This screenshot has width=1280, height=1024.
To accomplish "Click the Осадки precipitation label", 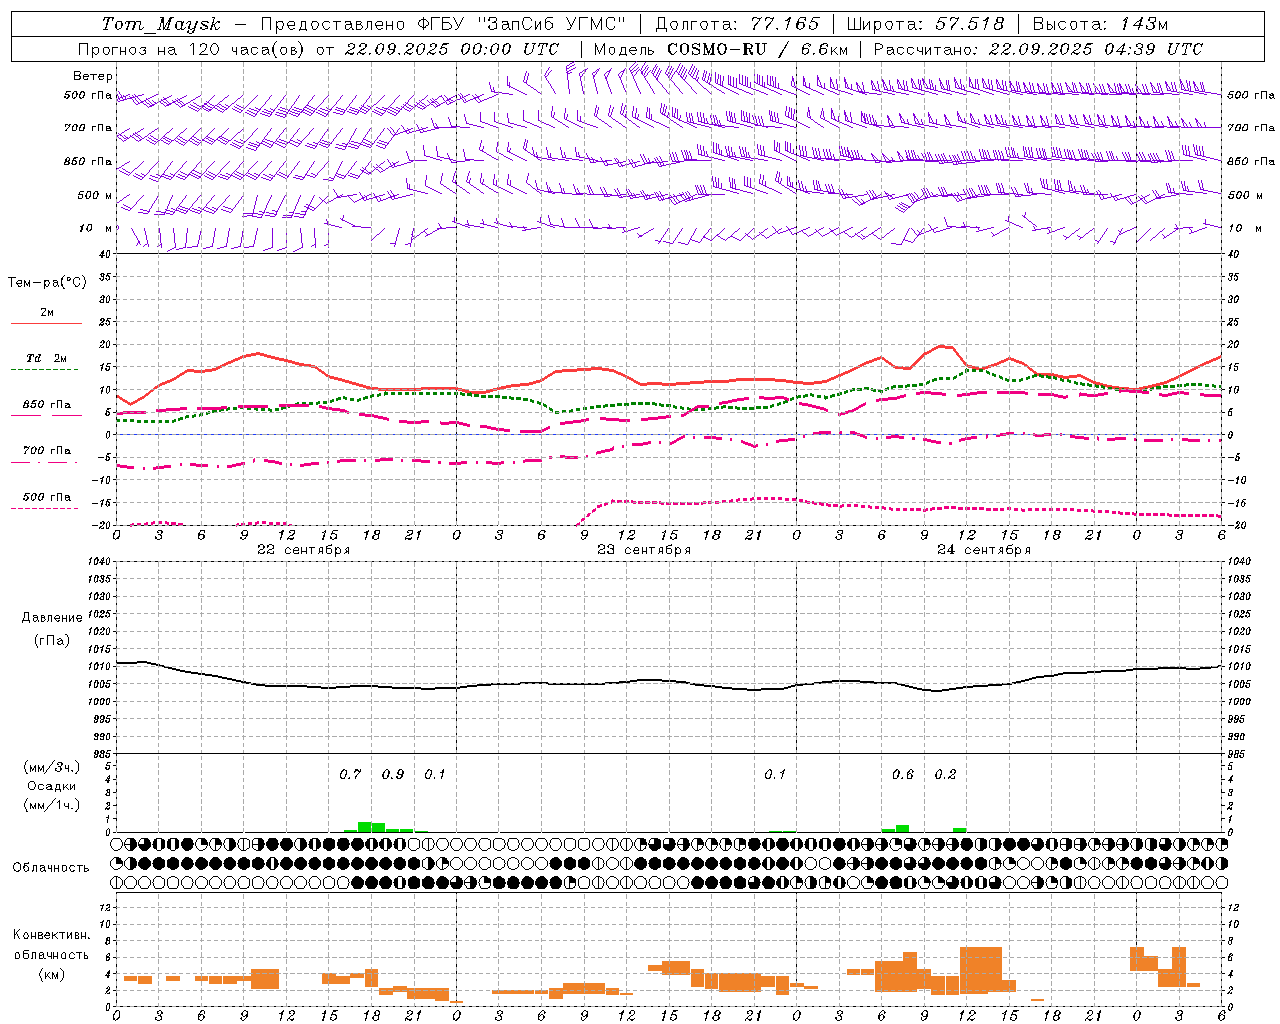I will 52,786.
